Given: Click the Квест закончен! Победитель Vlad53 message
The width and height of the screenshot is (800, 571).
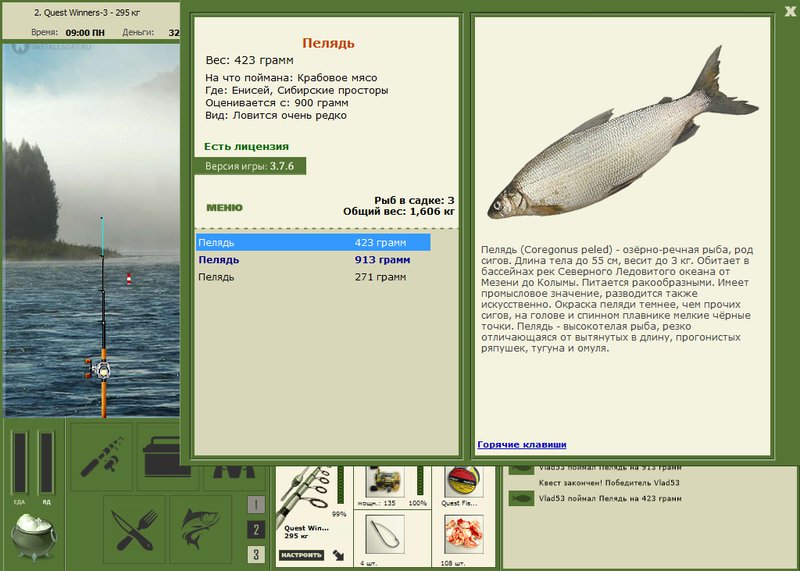Looking at the screenshot, I should click(x=609, y=482).
